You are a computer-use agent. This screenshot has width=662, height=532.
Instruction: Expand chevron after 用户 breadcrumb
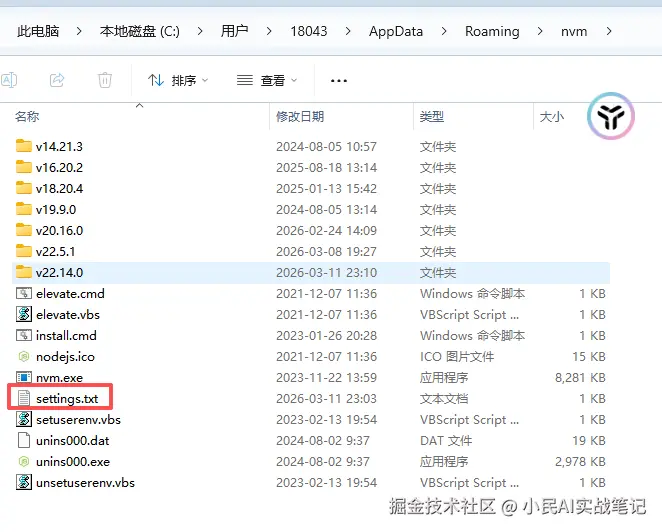pos(269,31)
